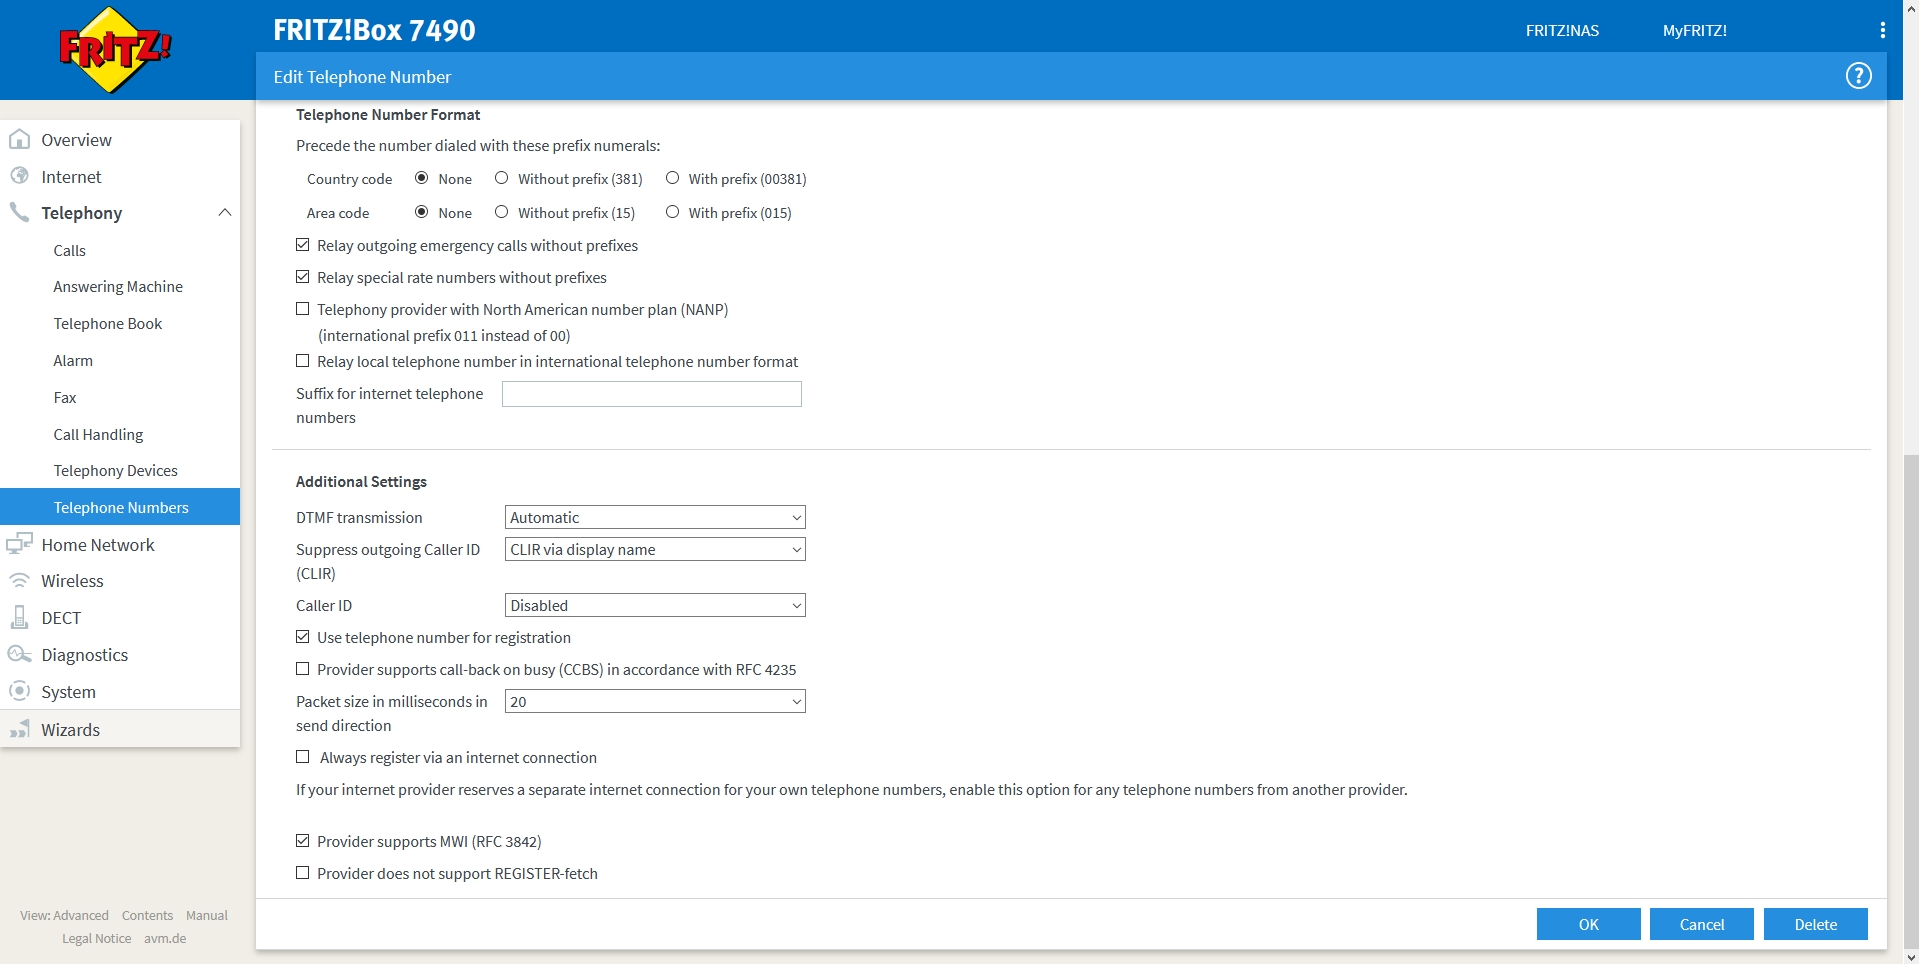
Task: Select Country code With prefix (00381)
Action: [x=673, y=178]
